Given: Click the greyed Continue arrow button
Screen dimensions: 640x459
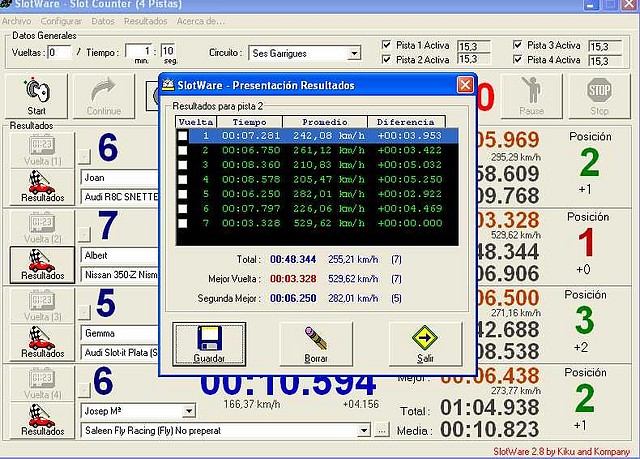Looking at the screenshot, I should (104, 96).
